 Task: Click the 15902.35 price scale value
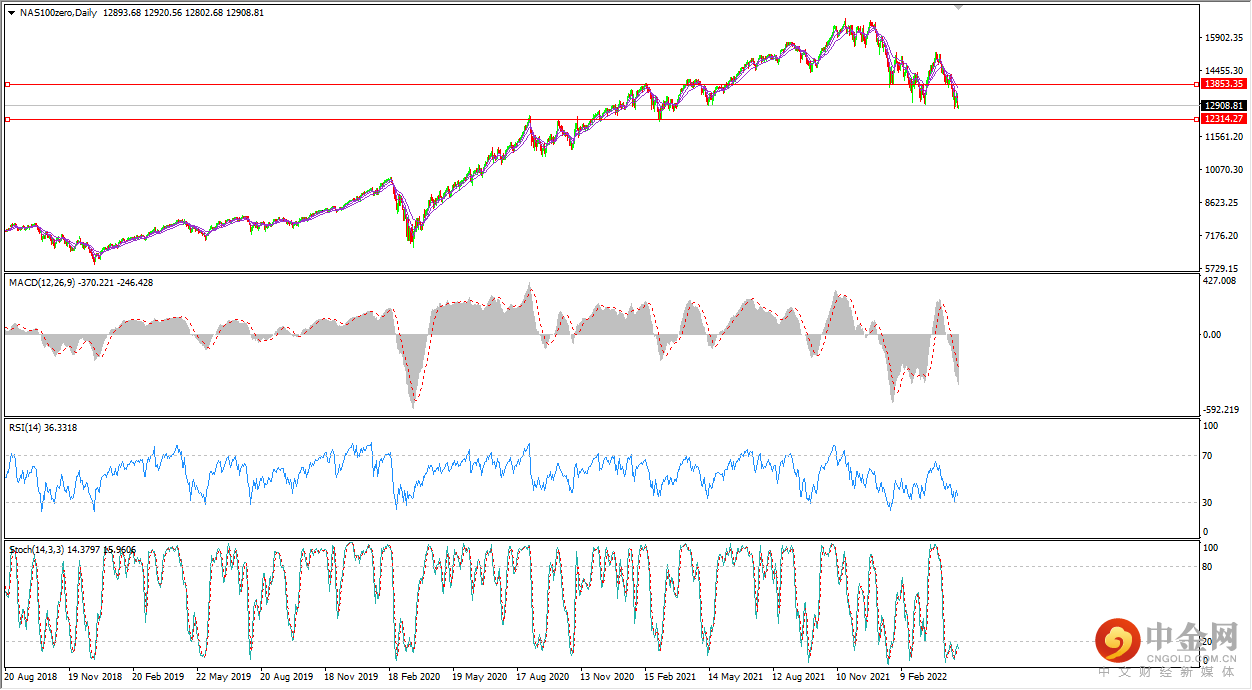click(x=1224, y=38)
